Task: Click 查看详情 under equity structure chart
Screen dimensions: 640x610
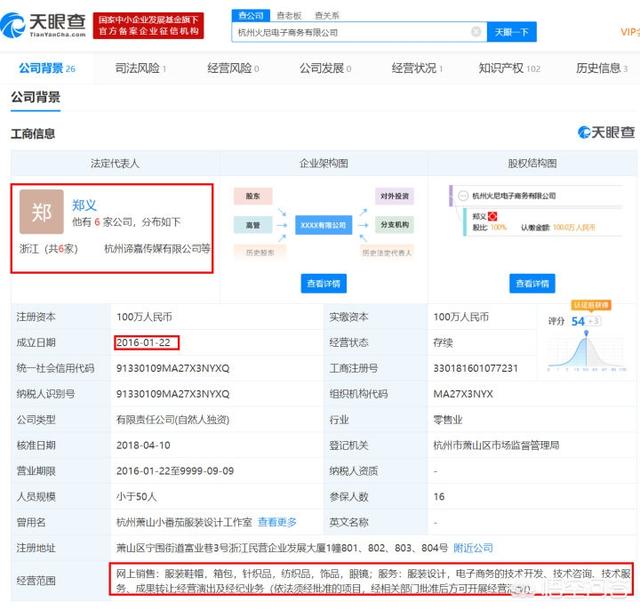Action: pos(532,283)
